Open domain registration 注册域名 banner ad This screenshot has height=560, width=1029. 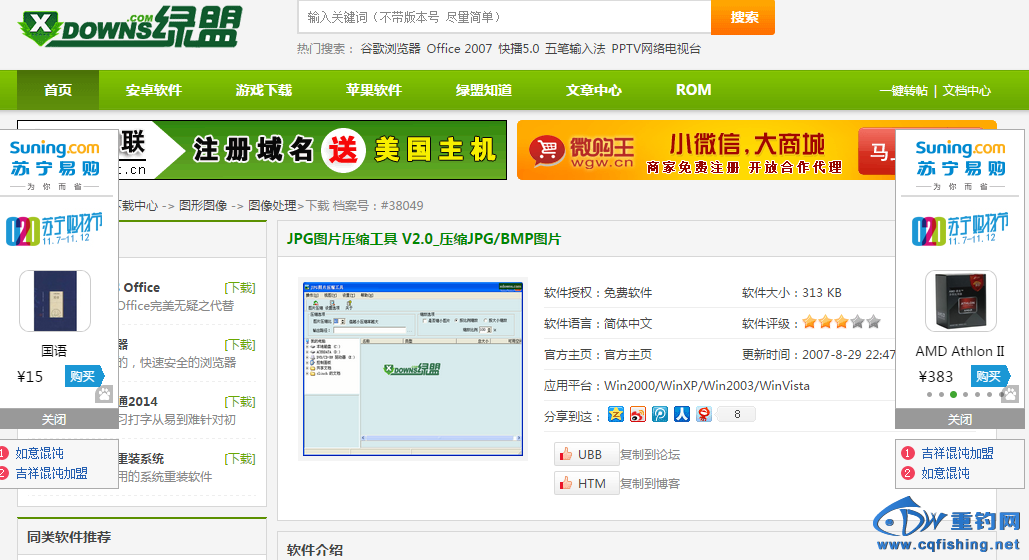tap(312, 150)
